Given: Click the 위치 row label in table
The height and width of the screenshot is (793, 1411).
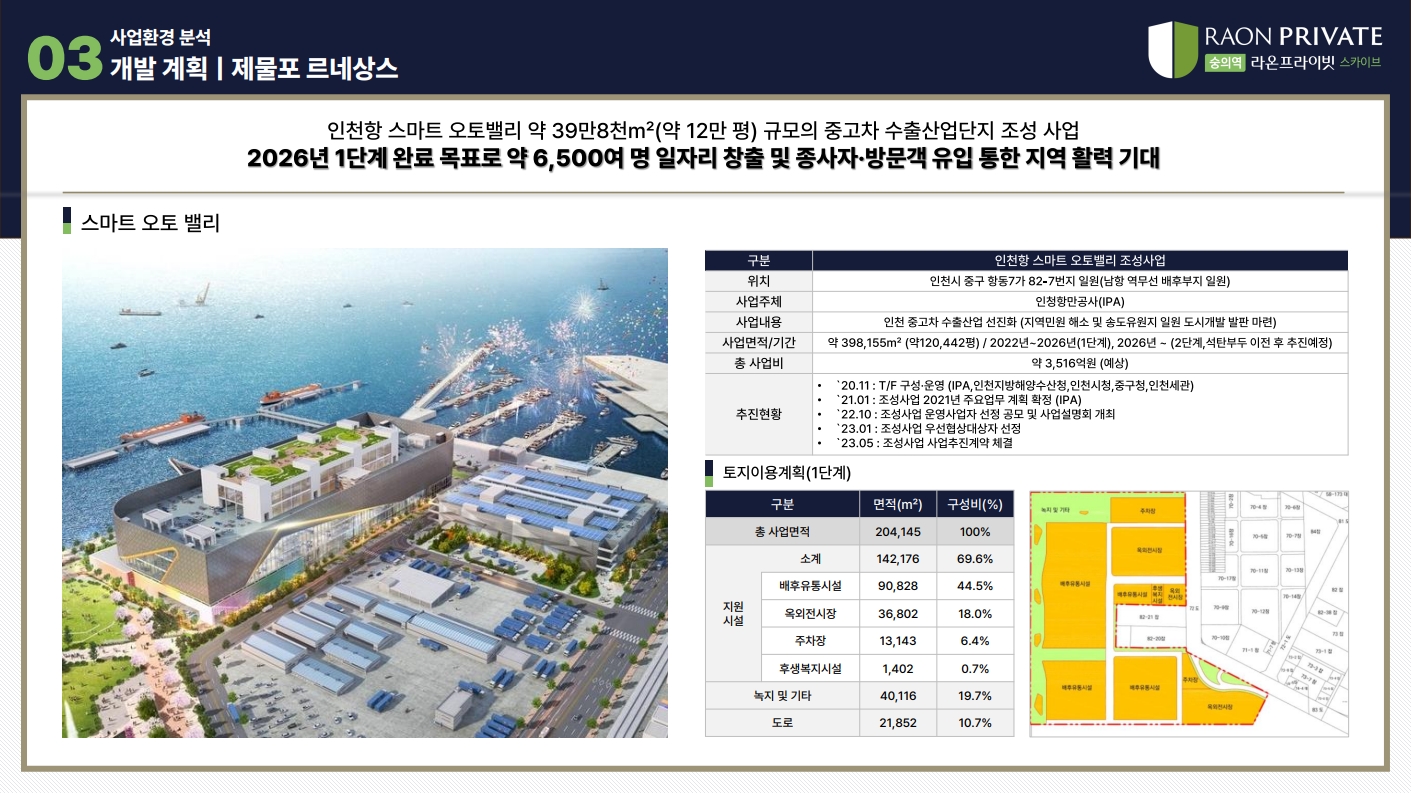Looking at the screenshot, I should click(x=758, y=281).
